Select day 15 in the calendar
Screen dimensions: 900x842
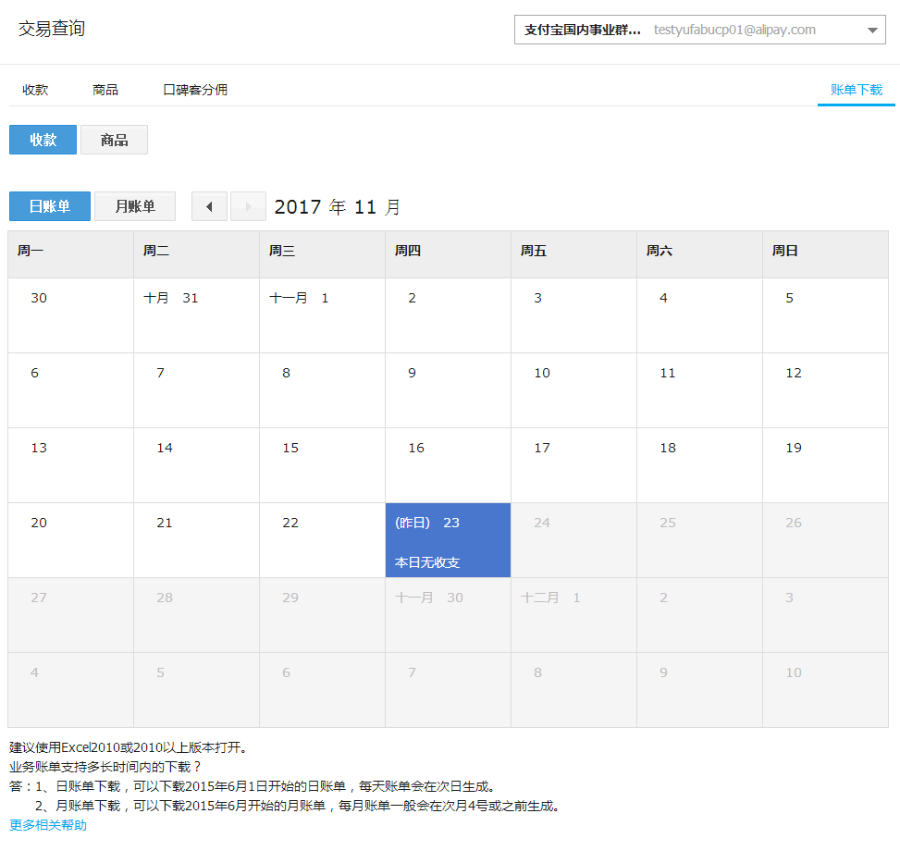pyautogui.click(x=322, y=465)
